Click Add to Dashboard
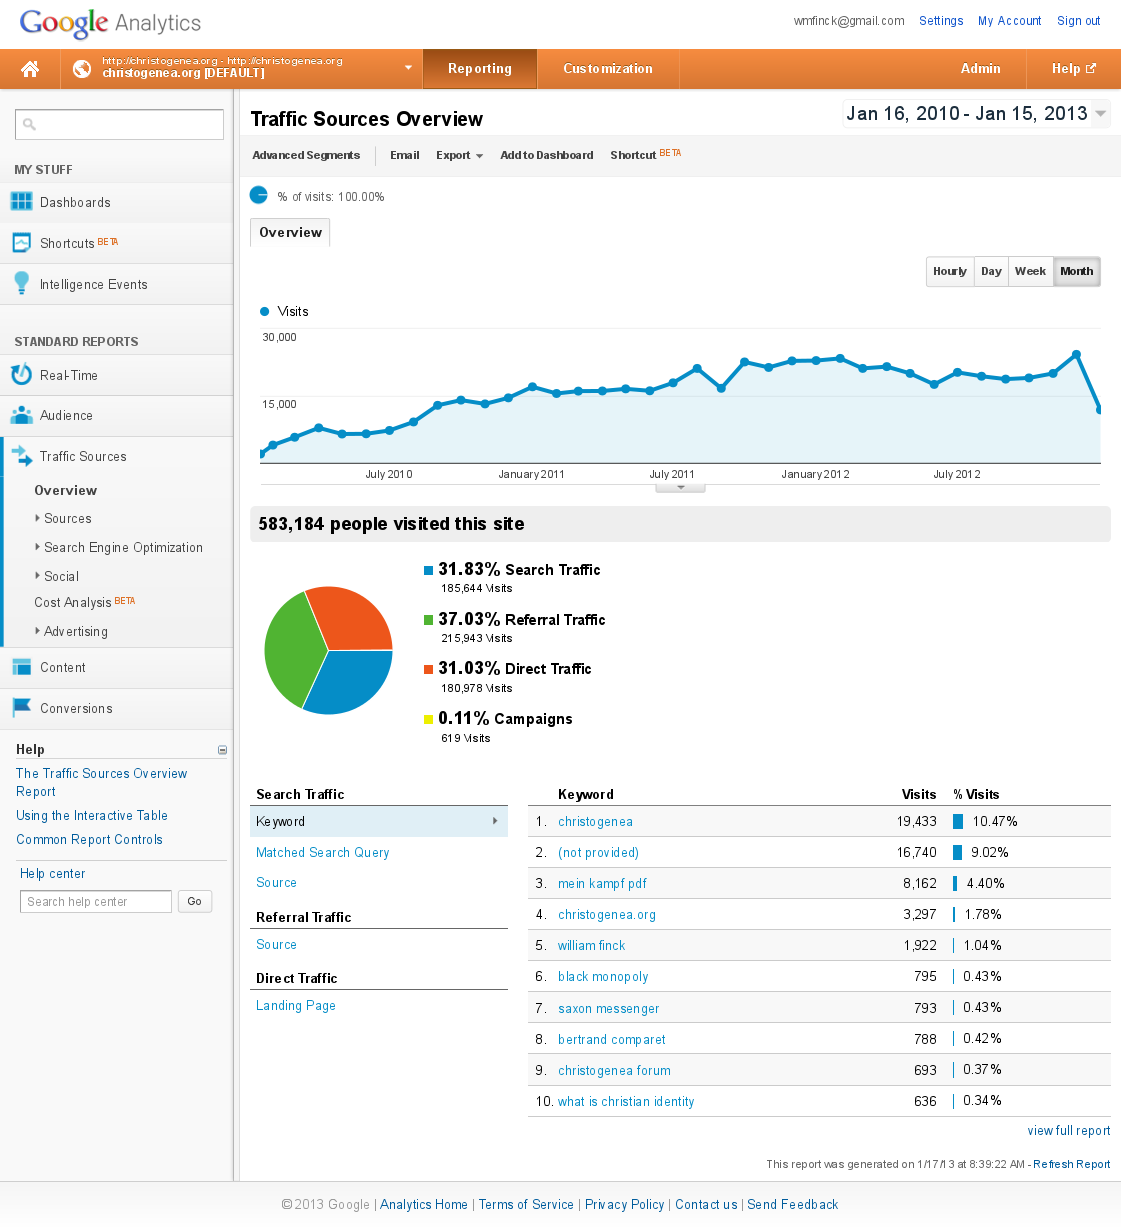Screen dimensions: 1121x1227 (547, 155)
